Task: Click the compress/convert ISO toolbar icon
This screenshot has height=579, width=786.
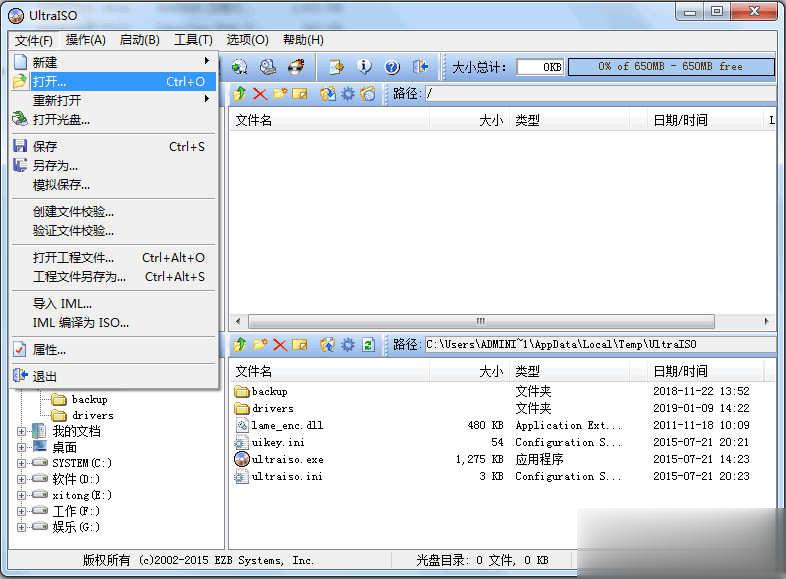Action: tap(336, 67)
